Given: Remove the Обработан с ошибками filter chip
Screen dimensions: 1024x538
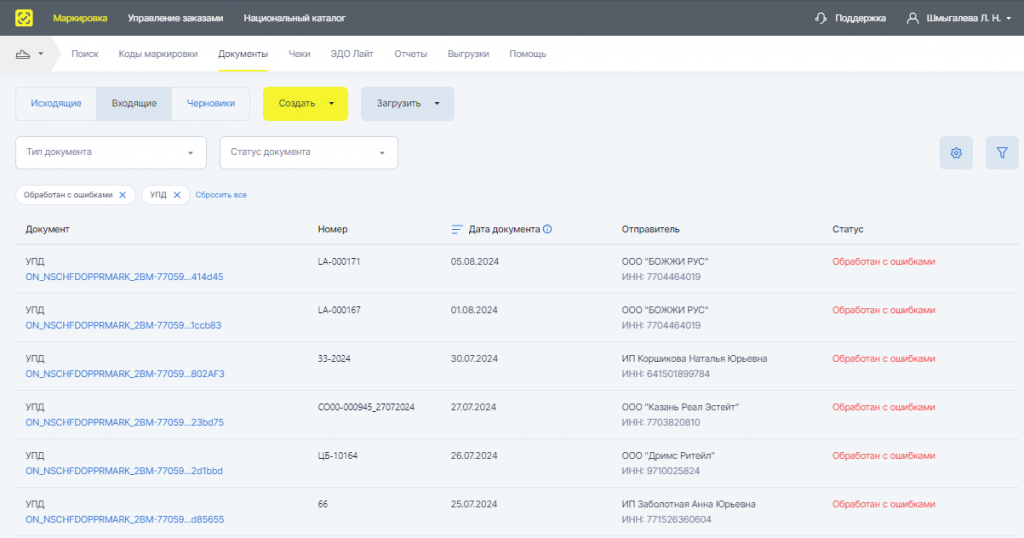Looking at the screenshot, I should coord(122,195).
